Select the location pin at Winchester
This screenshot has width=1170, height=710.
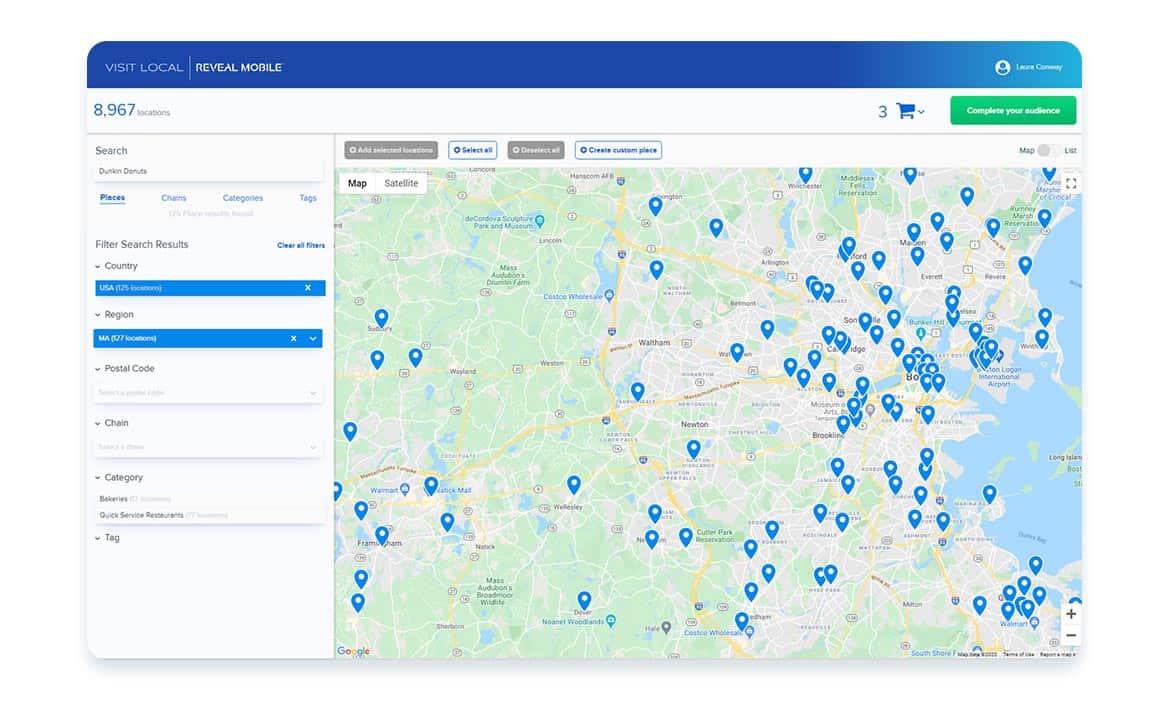coord(805,175)
